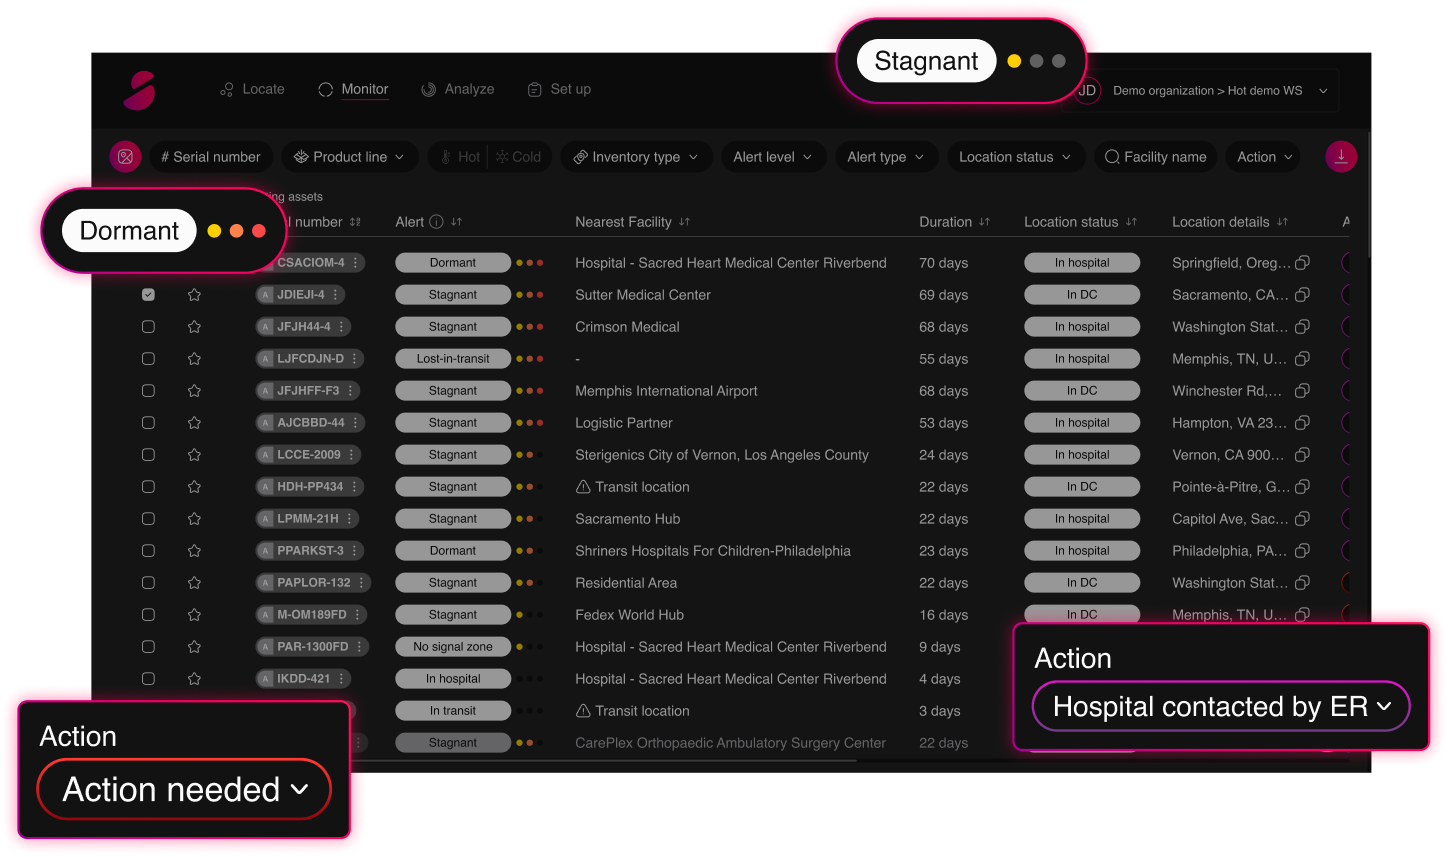Screen dimensions: 1448x857
Task: Open the Locate tab
Action: (x=252, y=89)
